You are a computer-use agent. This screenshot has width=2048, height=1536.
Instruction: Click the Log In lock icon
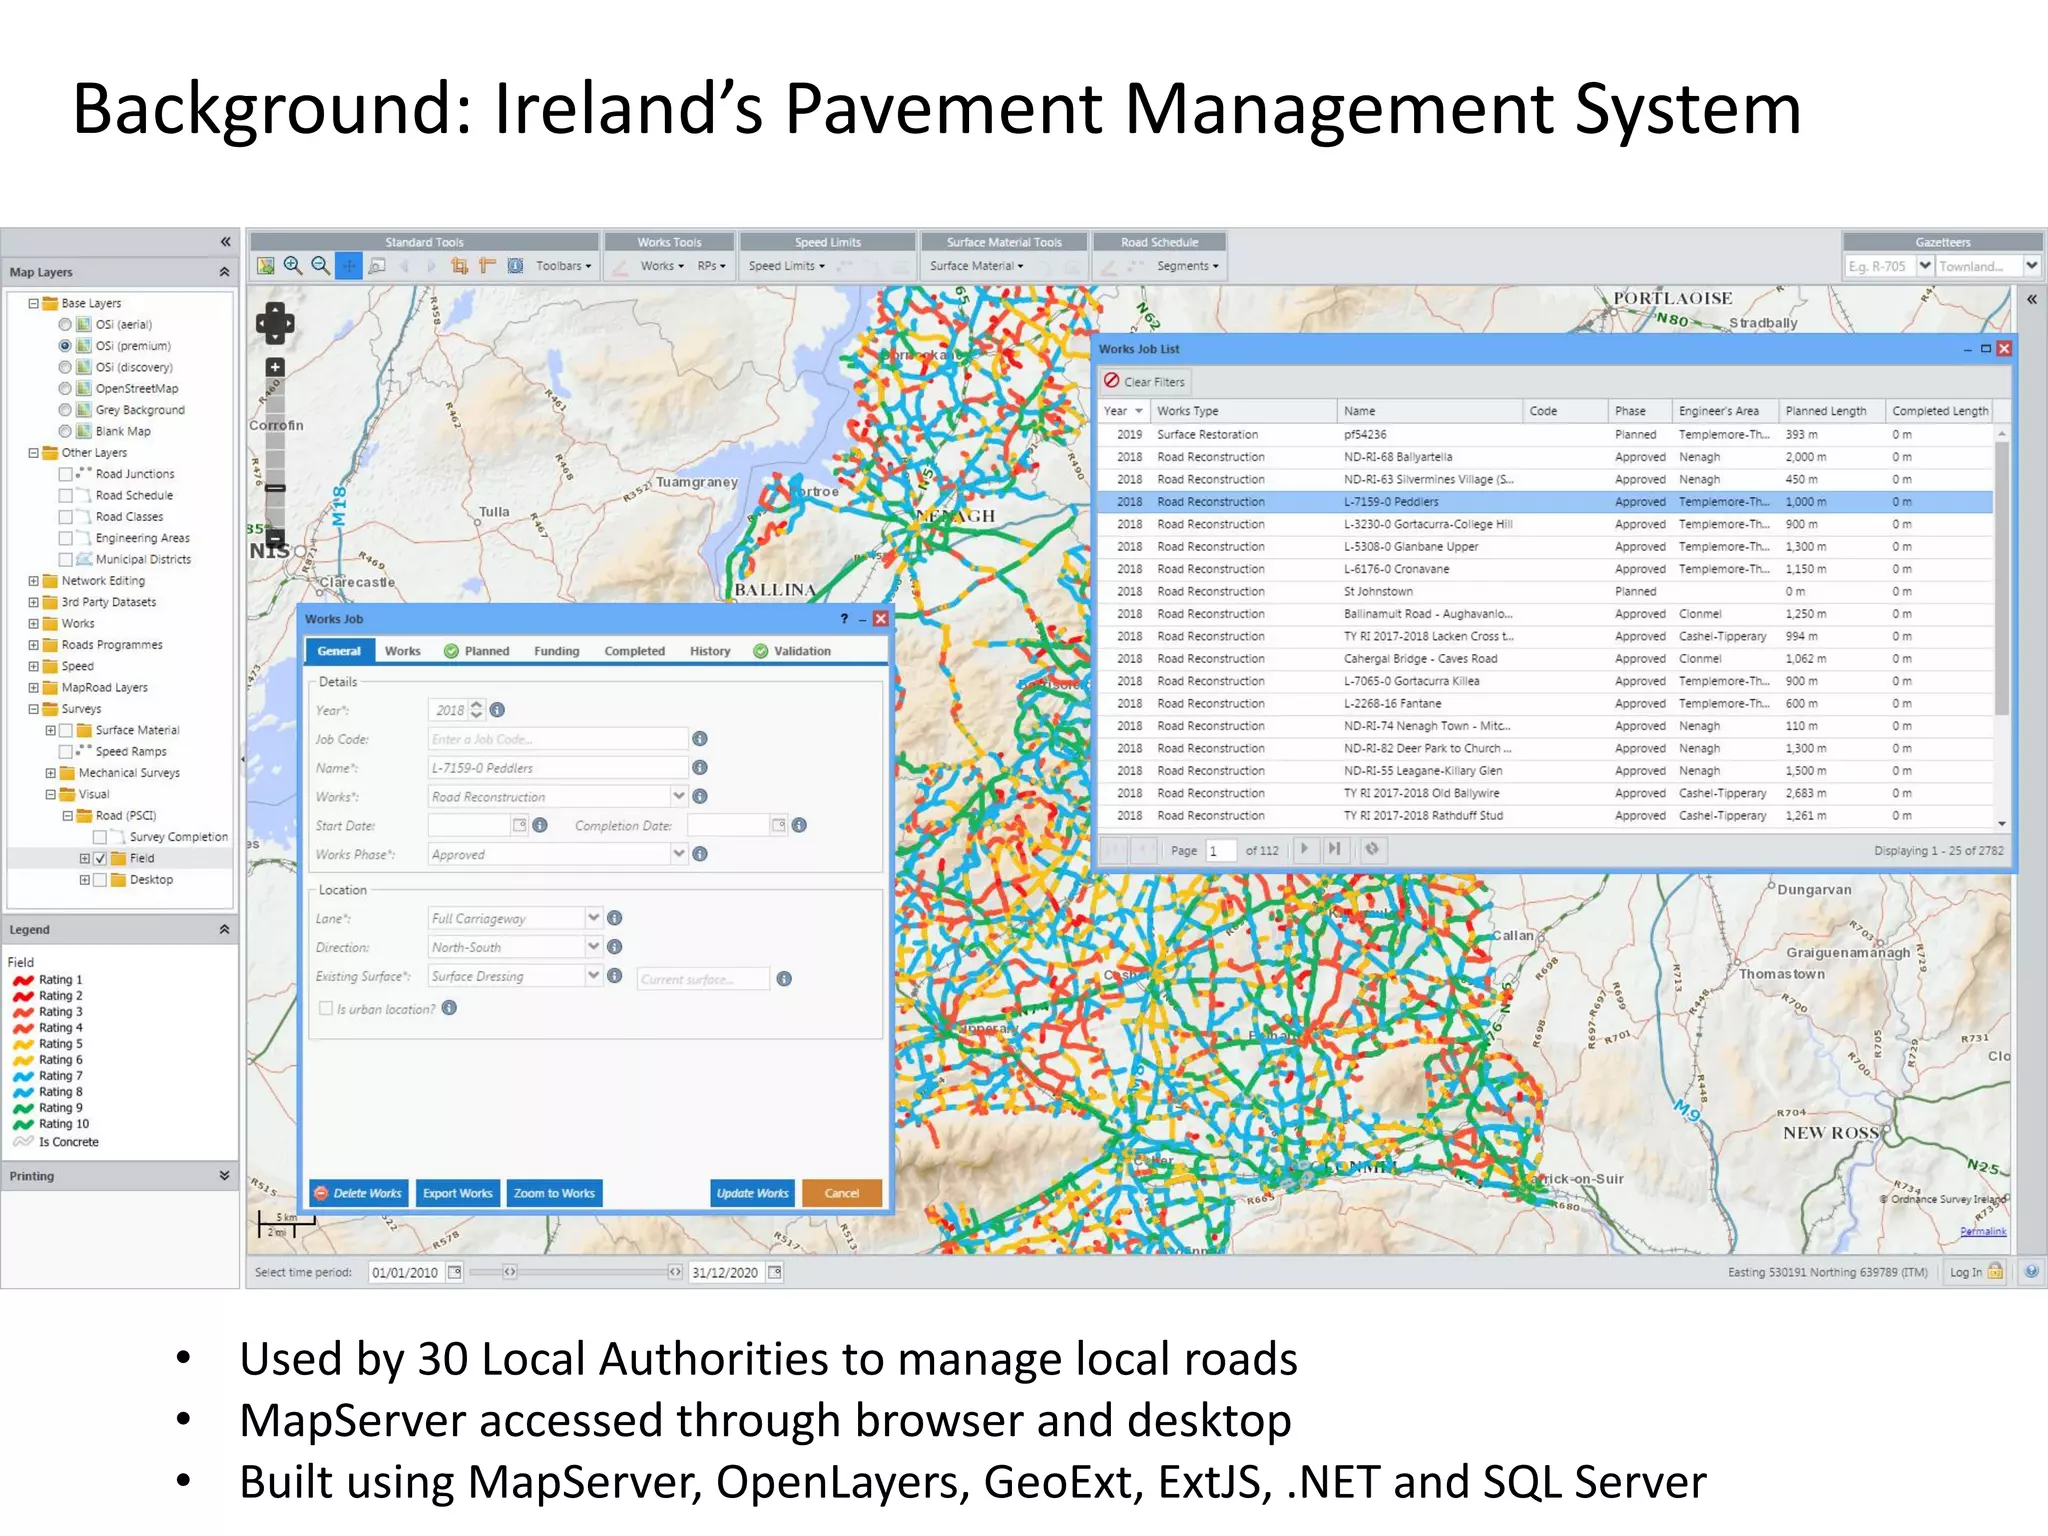click(x=1995, y=1272)
